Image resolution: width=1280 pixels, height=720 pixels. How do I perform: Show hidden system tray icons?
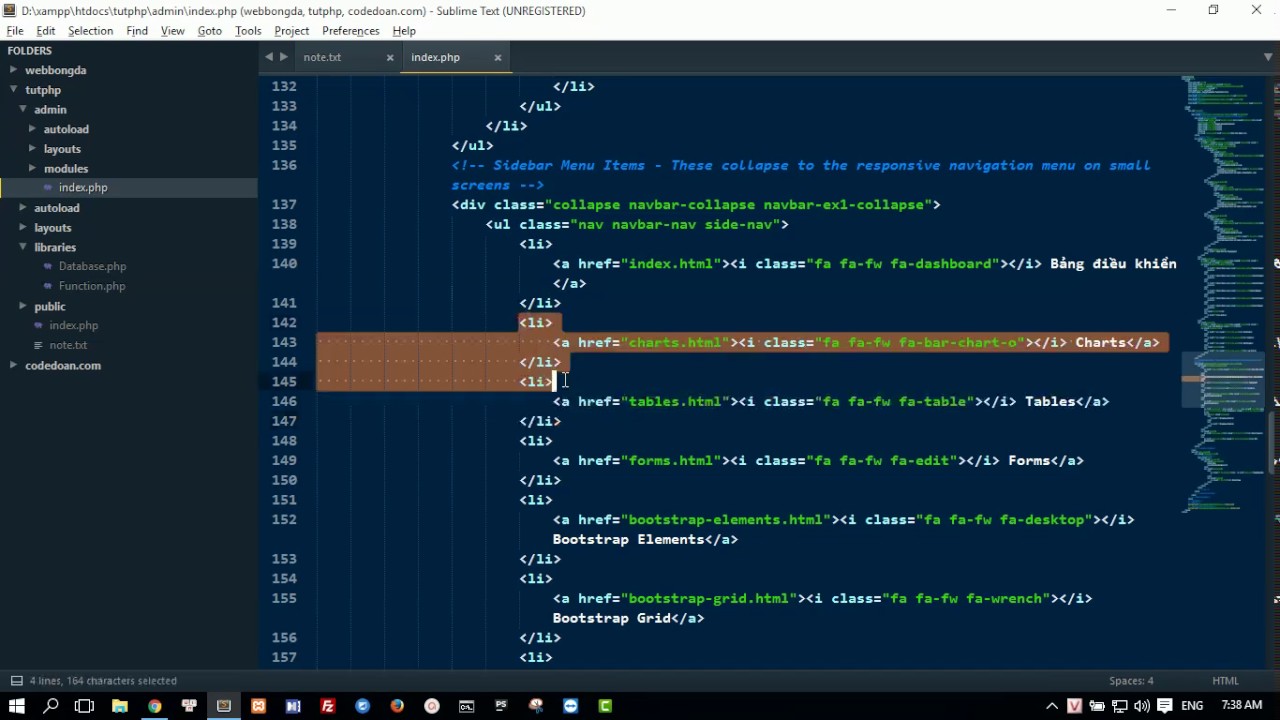(1052, 706)
